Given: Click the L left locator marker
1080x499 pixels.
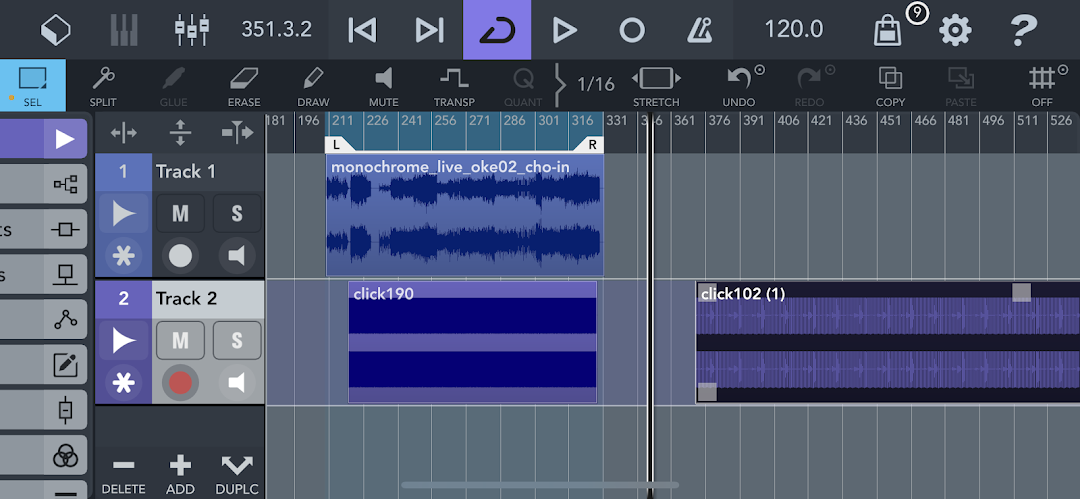Looking at the screenshot, I should (340, 144).
